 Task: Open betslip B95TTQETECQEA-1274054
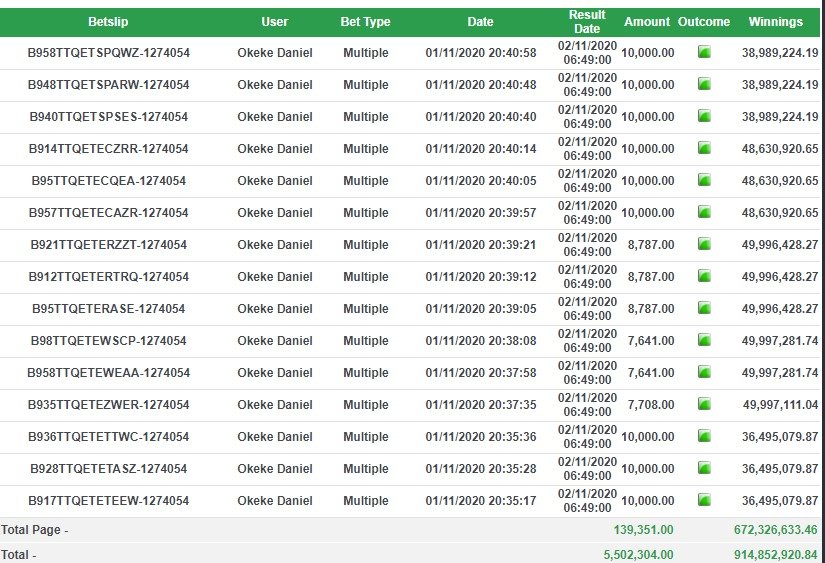(108, 181)
